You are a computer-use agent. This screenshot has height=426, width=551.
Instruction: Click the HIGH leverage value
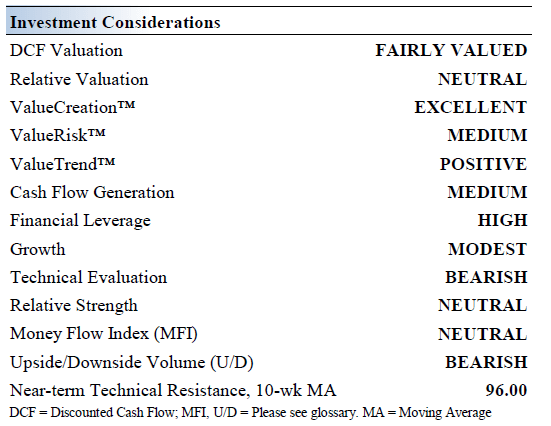[x=503, y=220]
